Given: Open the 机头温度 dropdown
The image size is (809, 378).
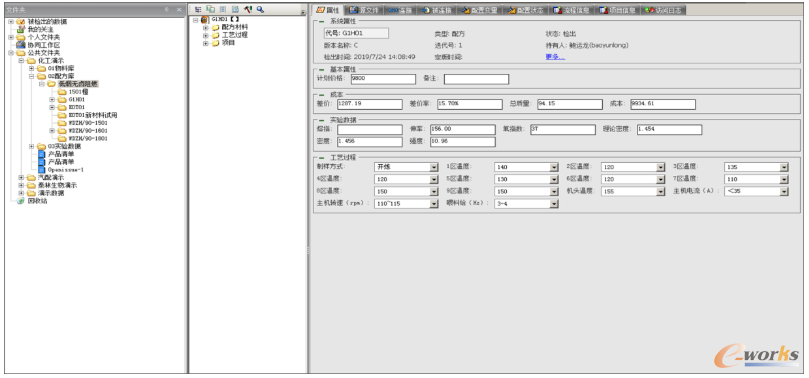Looking at the screenshot, I should pyautogui.click(x=660, y=191).
